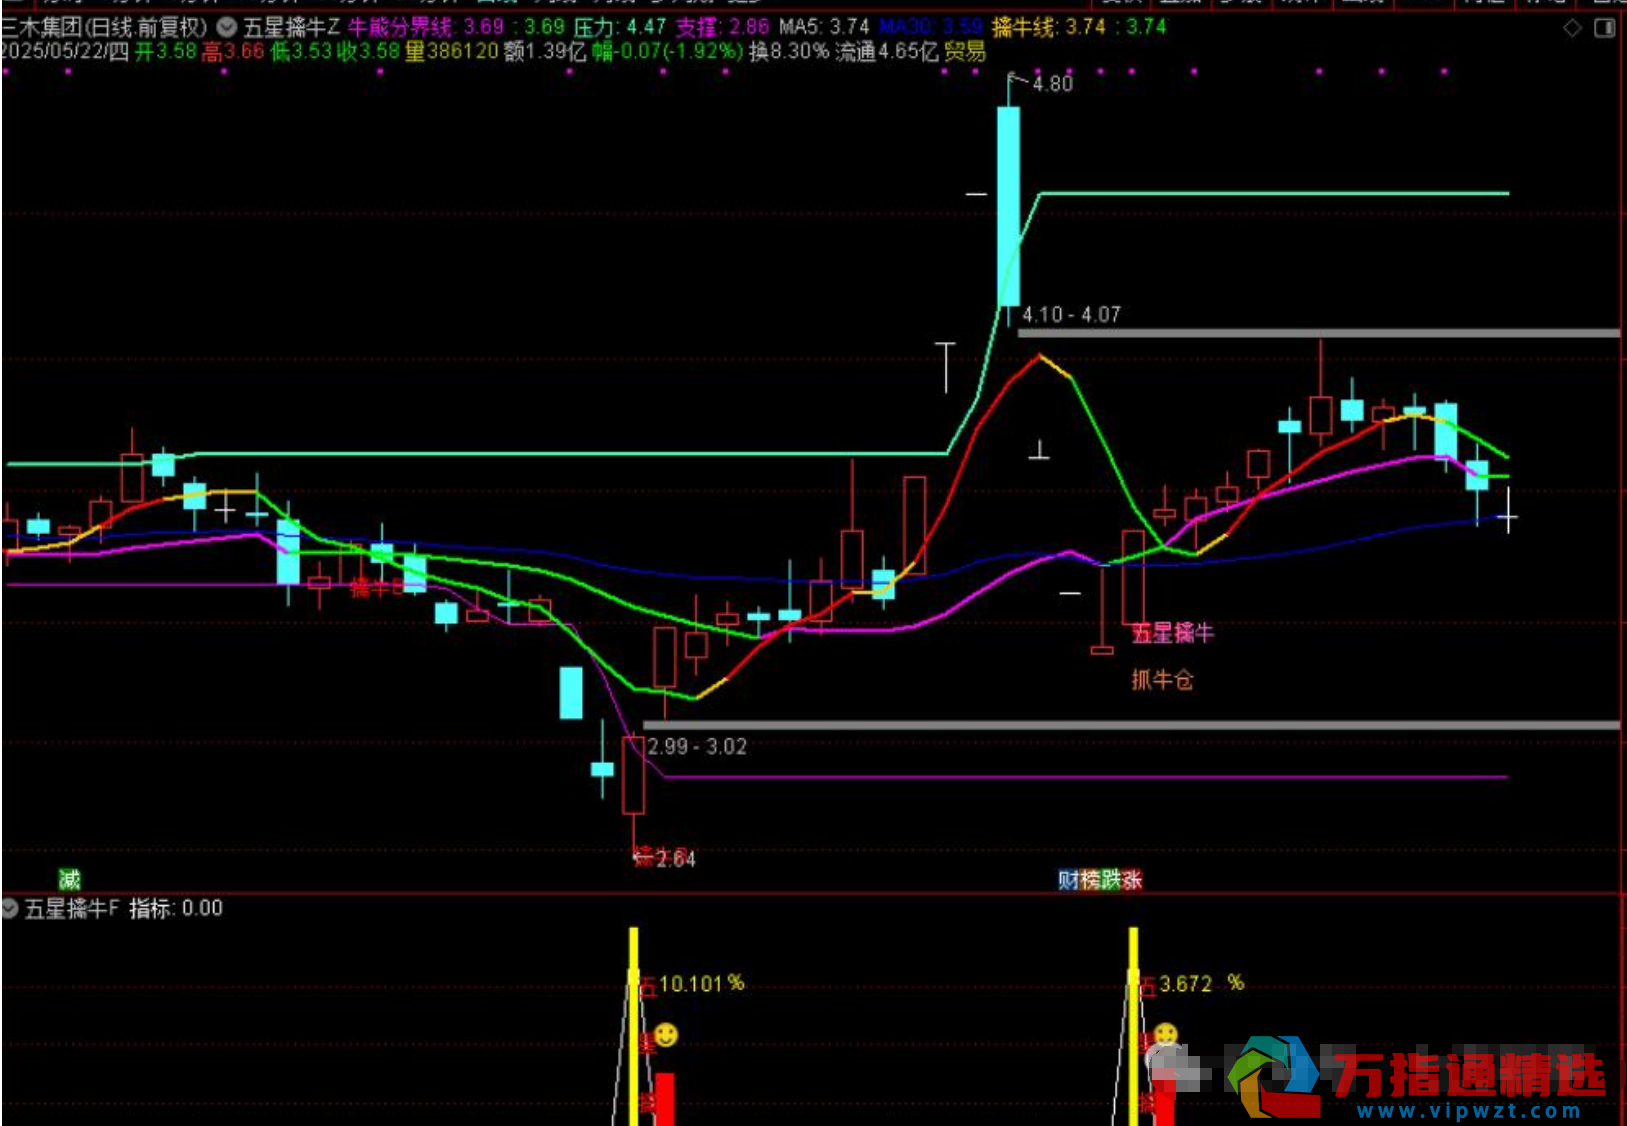1627x1126 pixels.
Task: Click the low price 低3.53
Action: pyautogui.click(x=301, y=51)
